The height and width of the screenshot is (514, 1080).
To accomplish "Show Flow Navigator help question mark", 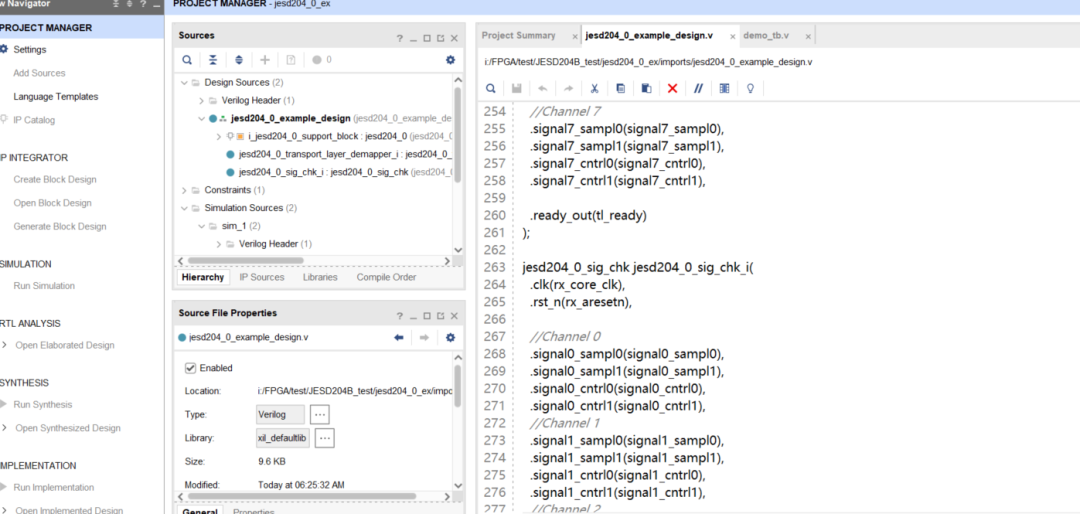I will click(x=143, y=4).
